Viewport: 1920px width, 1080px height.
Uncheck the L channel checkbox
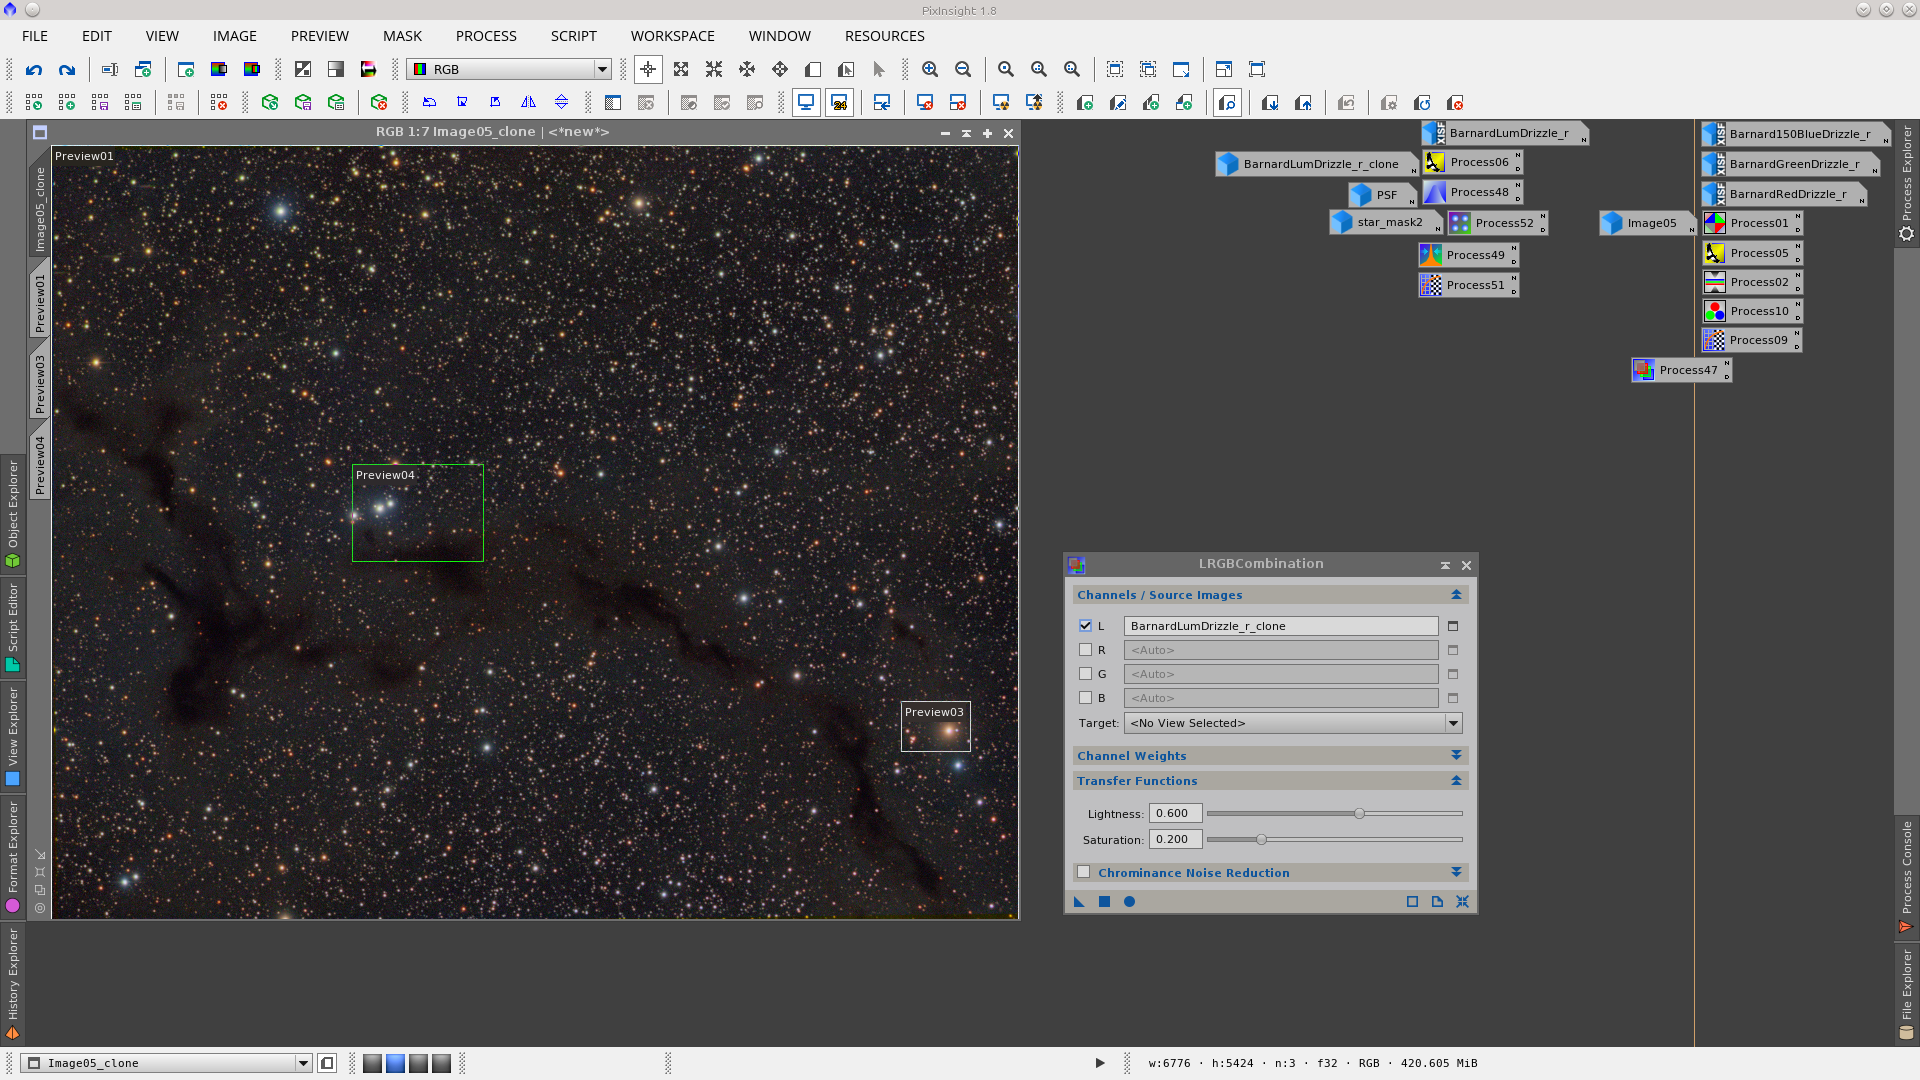(1085, 626)
